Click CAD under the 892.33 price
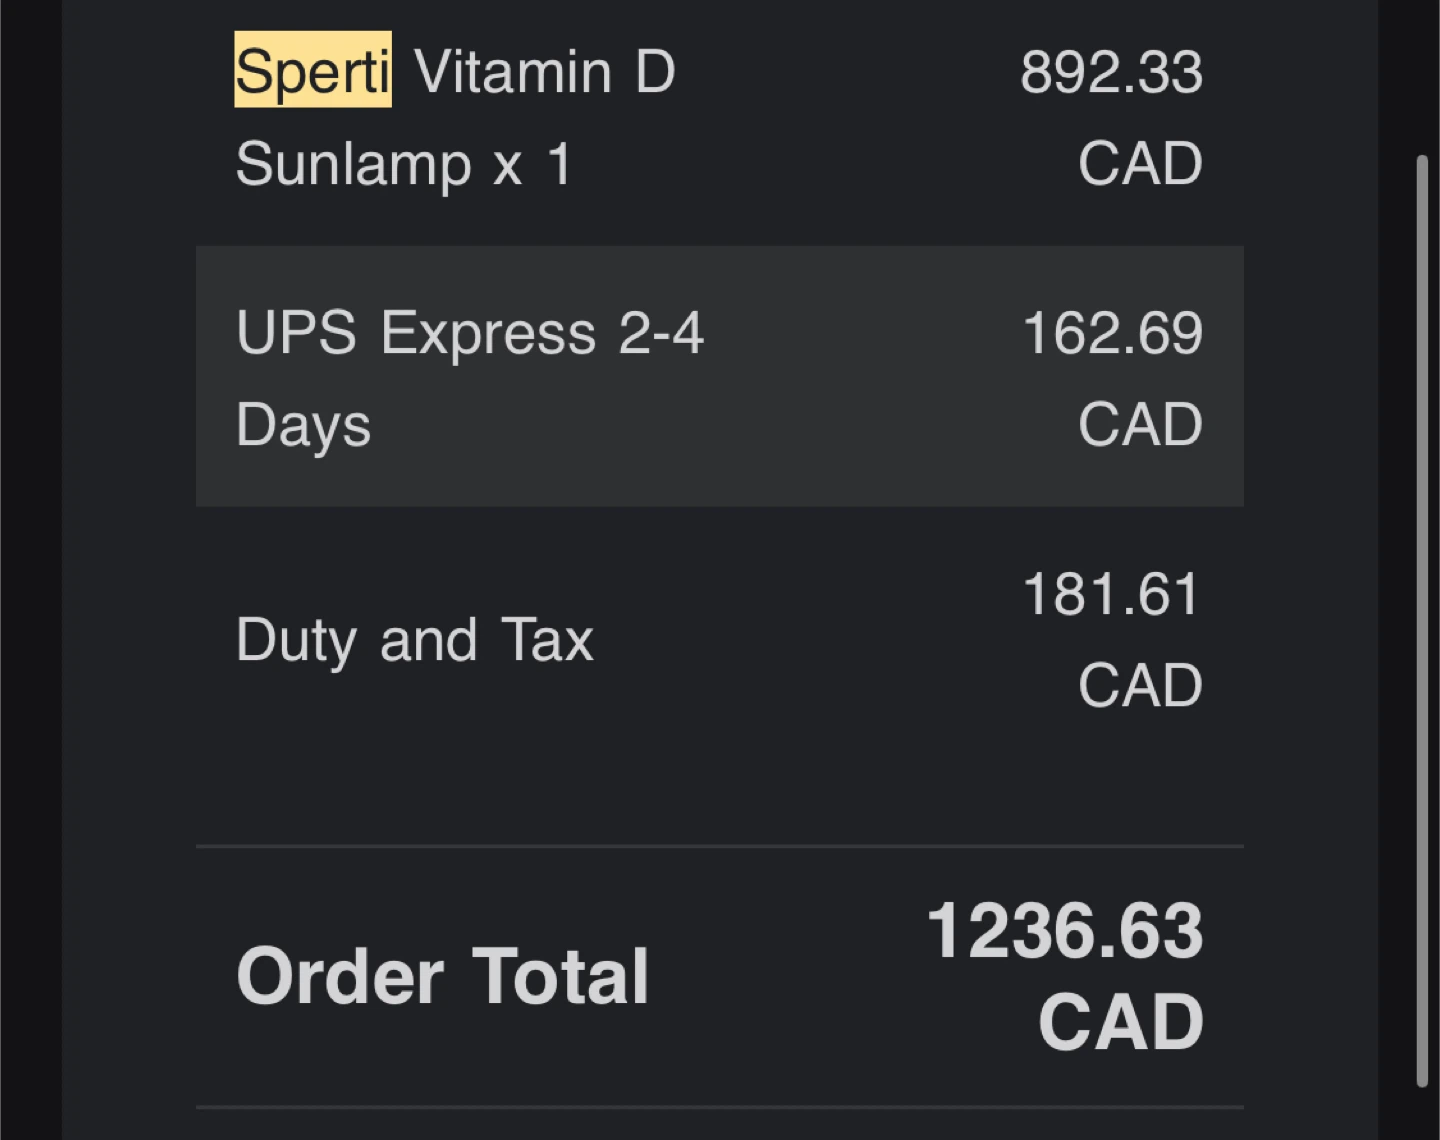 (1140, 164)
